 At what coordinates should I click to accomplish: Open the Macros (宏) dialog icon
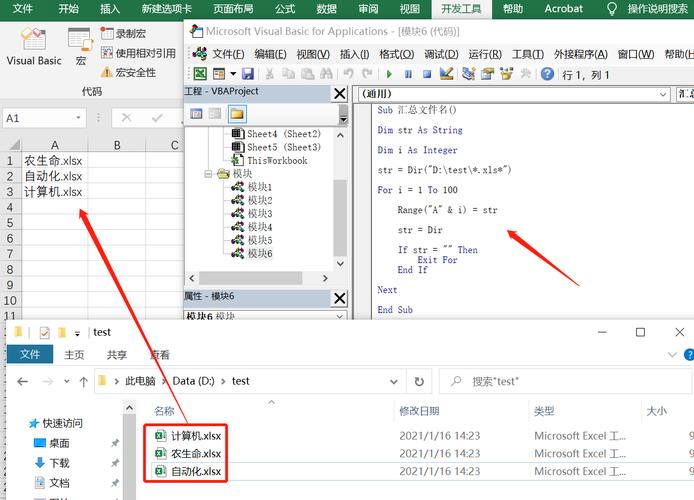point(81,46)
